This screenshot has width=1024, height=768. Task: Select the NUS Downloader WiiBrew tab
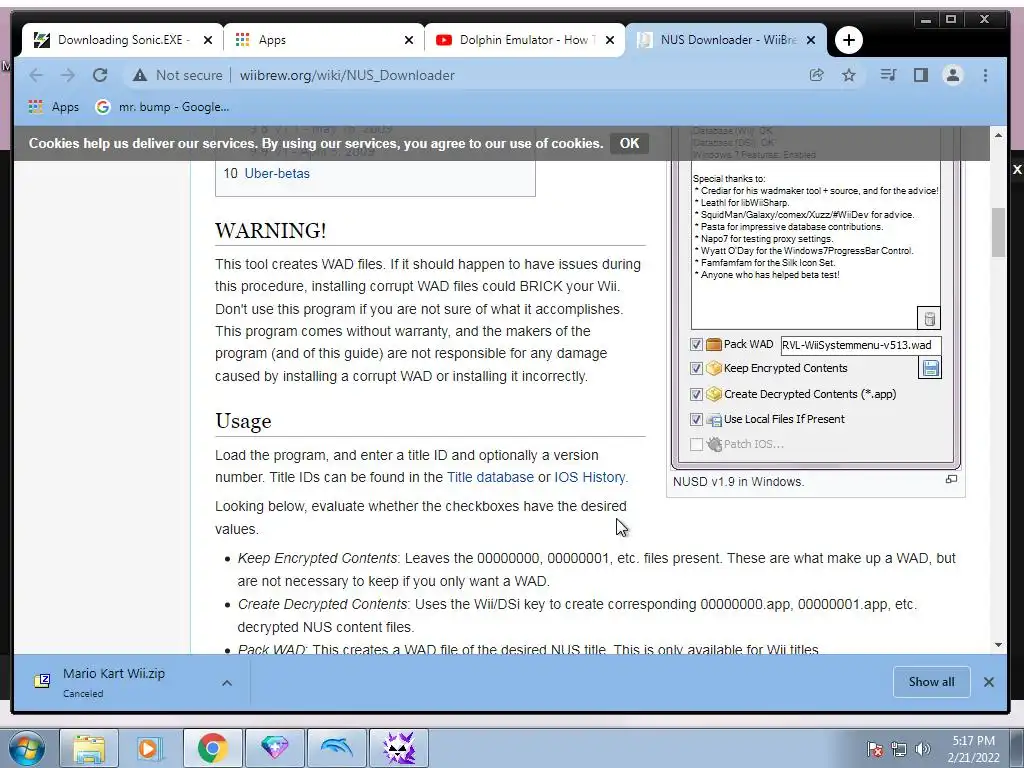pos(725,40)
